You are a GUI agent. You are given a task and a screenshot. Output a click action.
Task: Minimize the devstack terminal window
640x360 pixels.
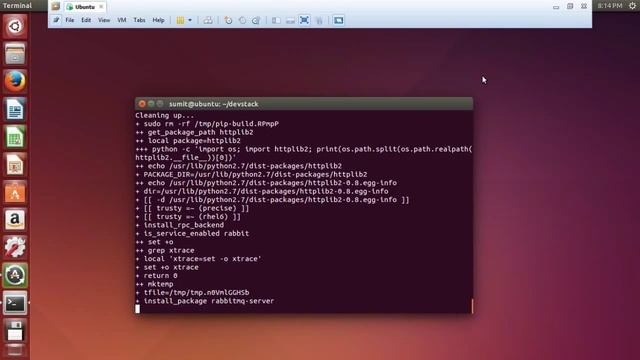pos(151,104)
